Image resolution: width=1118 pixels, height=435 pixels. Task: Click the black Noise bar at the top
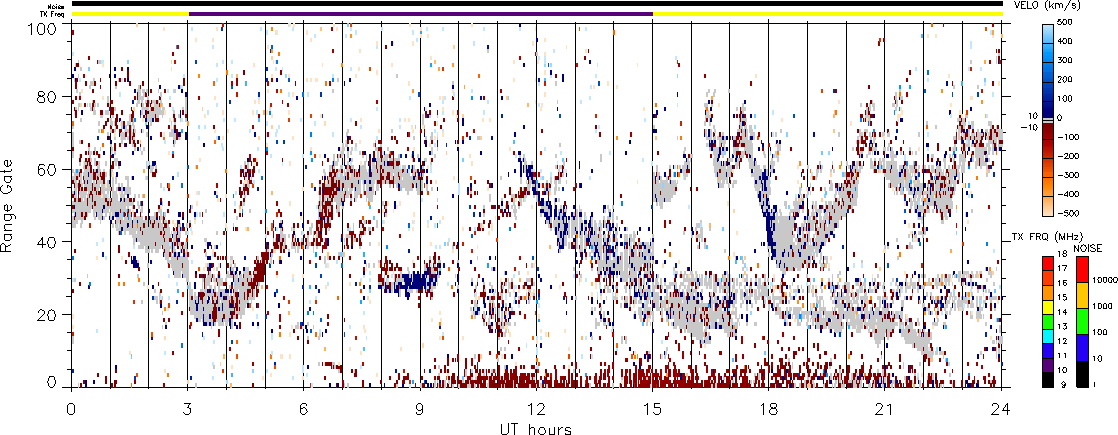point(537,4)
